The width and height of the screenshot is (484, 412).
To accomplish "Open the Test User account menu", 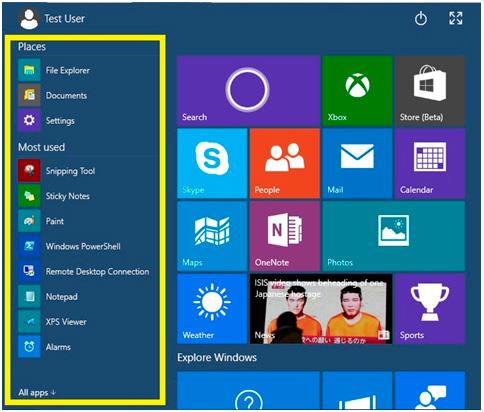I will click(x=52, y=19).
